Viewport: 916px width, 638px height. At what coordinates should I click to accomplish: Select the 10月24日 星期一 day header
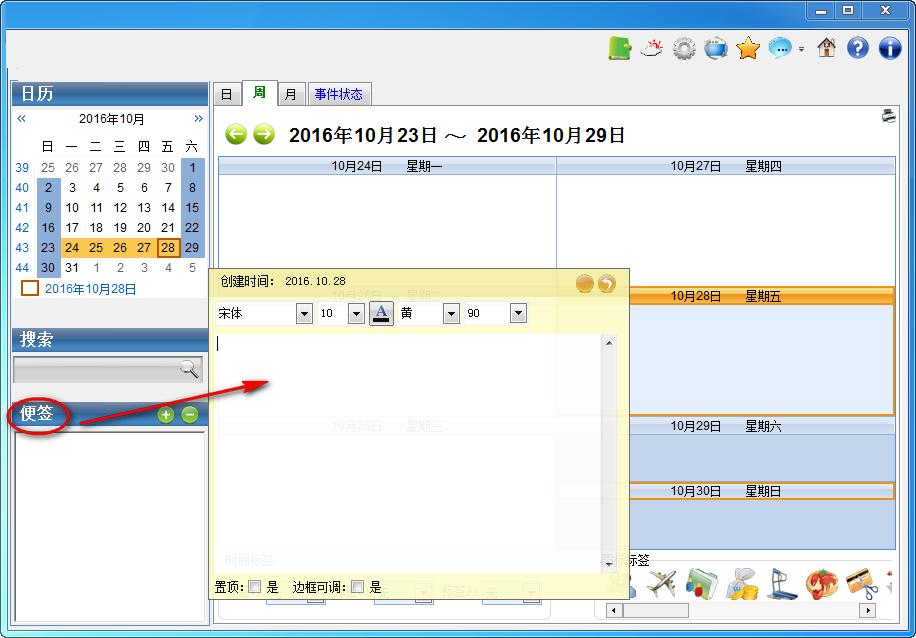tap(387, 167)
